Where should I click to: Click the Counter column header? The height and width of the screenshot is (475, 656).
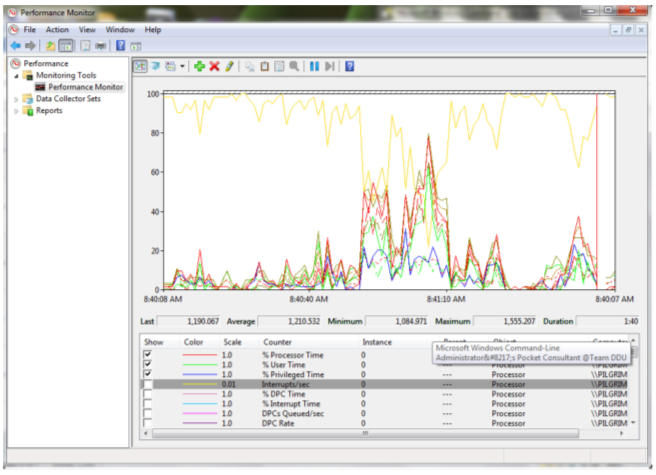[x=277, y=342]
